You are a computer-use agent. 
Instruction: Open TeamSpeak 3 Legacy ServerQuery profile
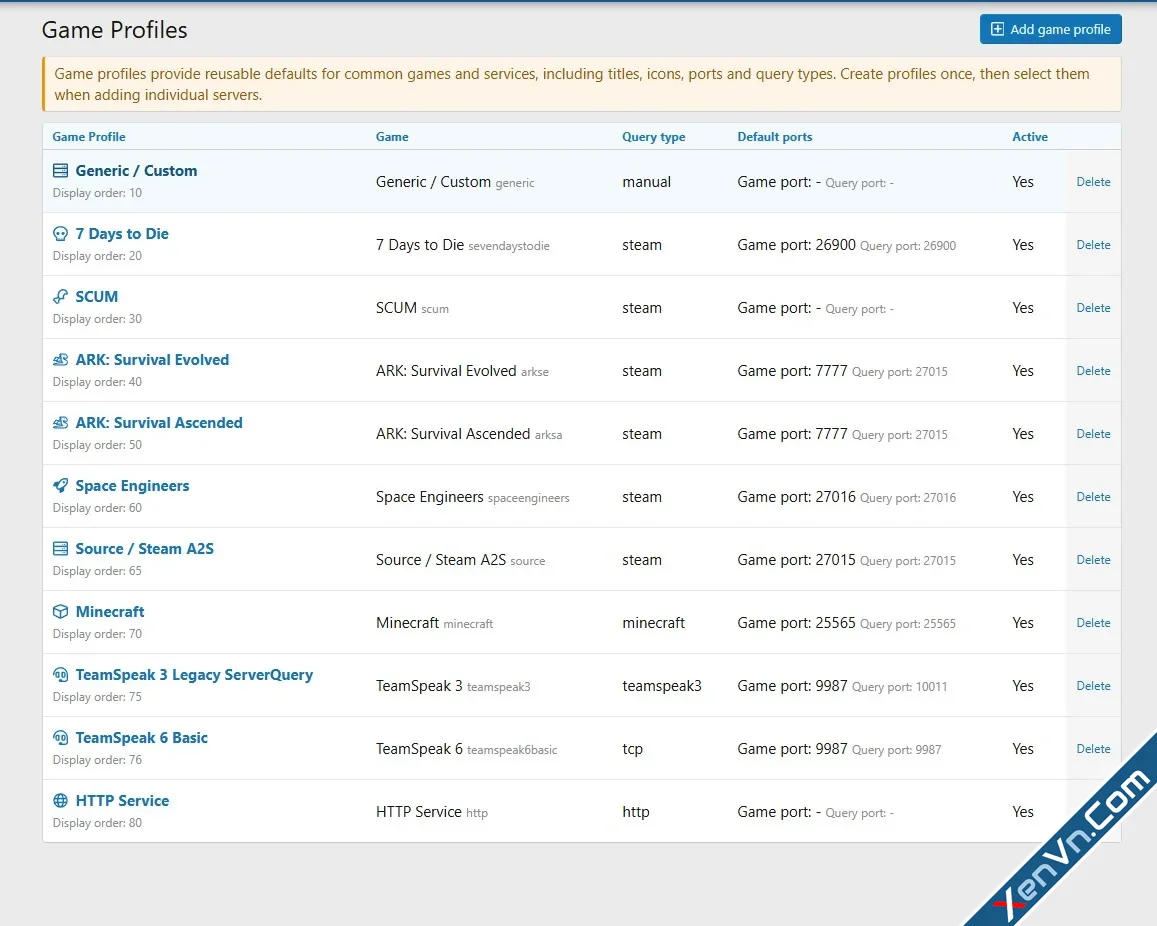(x=194, y=674)
